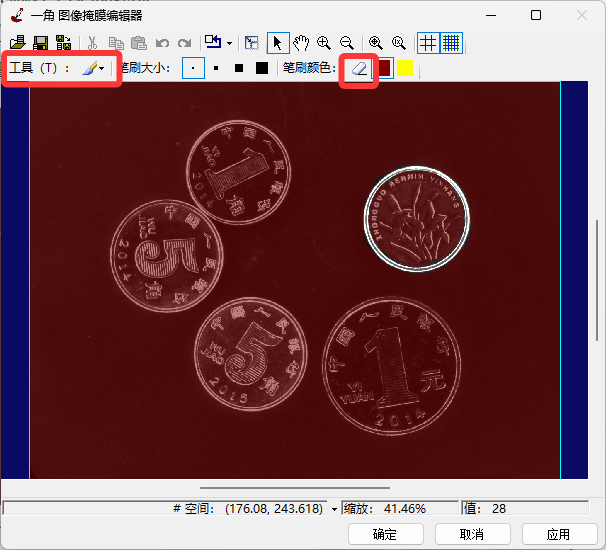Click the 缩放 41.46% field

click(400, 509)
